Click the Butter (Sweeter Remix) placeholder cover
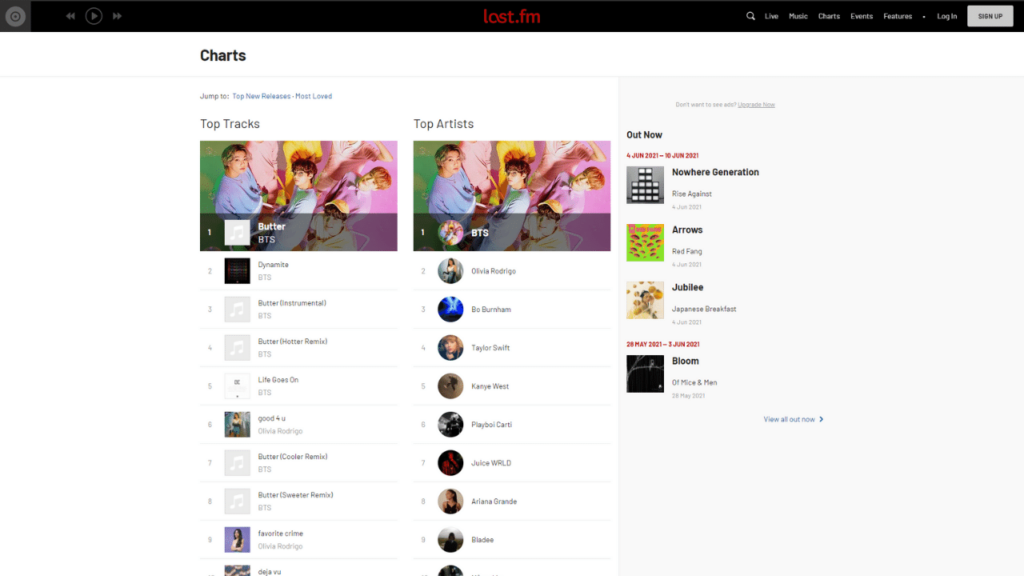The image size is (1024, 576). [237, 502]
